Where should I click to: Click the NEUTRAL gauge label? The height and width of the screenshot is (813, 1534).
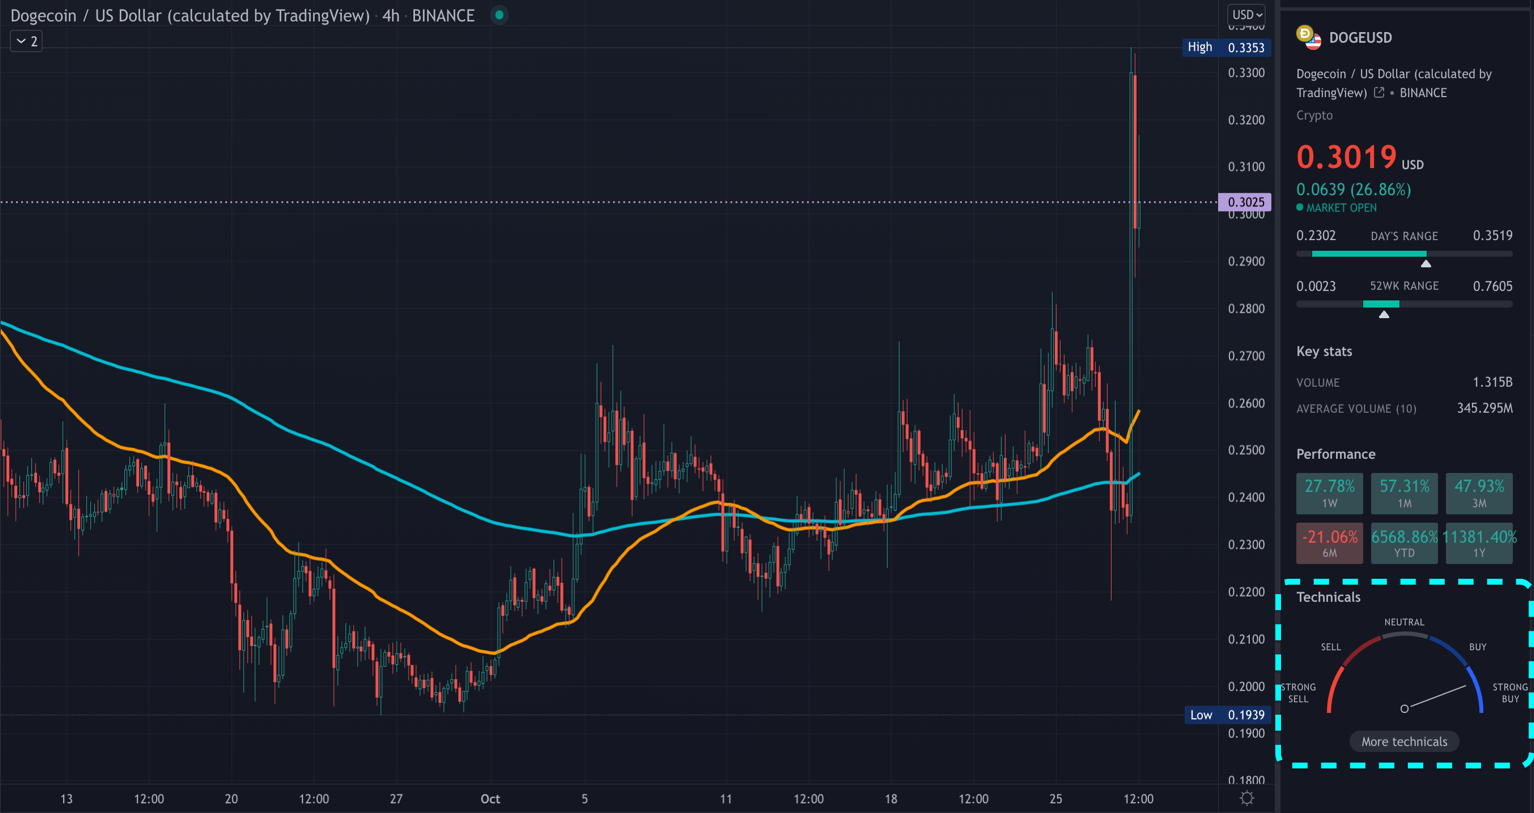tap(1404, 622)
